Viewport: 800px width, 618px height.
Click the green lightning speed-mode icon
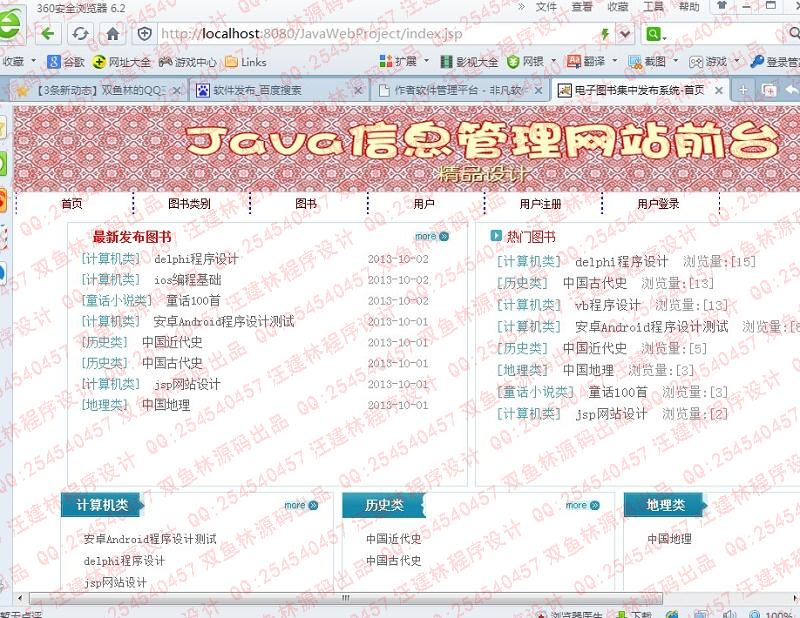pos(605,34)
